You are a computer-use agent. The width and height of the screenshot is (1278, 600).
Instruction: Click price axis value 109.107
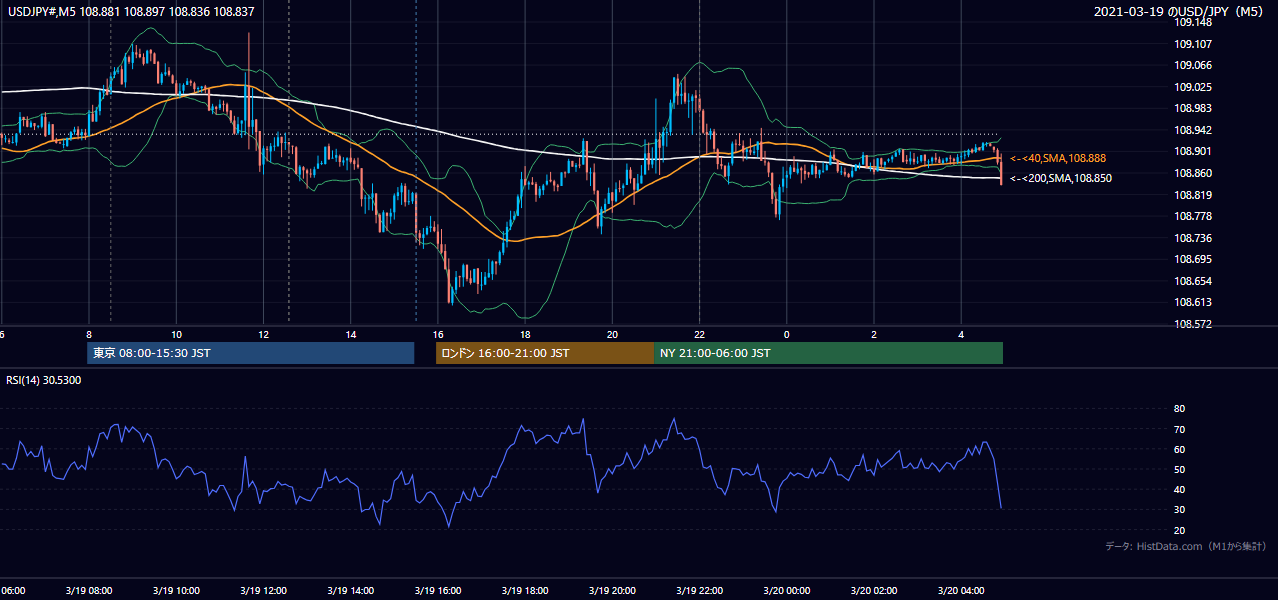tap(1193, 44)
